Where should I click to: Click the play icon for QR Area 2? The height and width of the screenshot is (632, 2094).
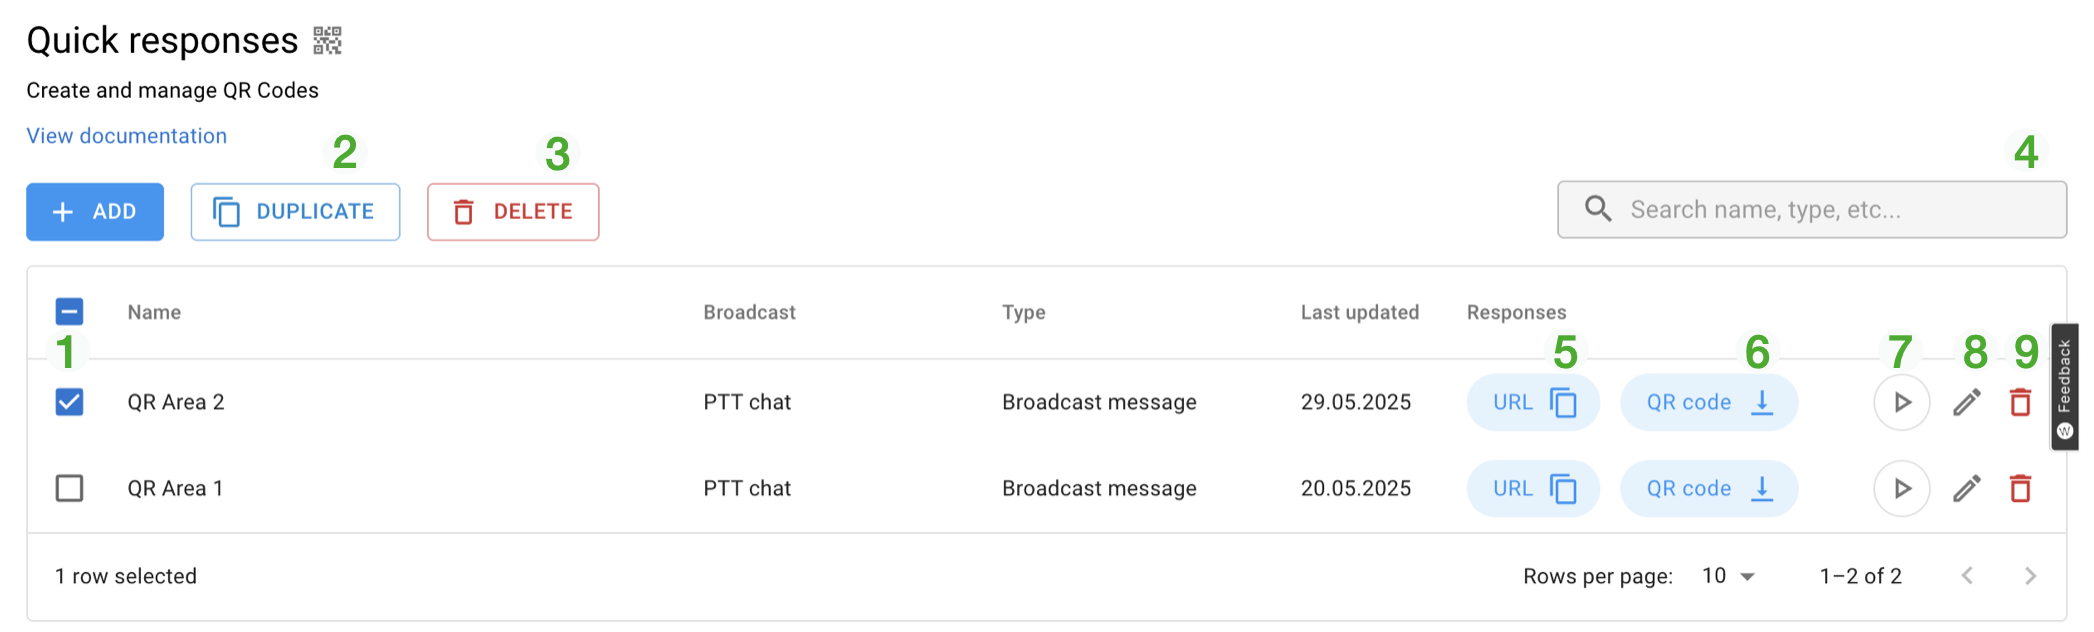pos(1901,402)
